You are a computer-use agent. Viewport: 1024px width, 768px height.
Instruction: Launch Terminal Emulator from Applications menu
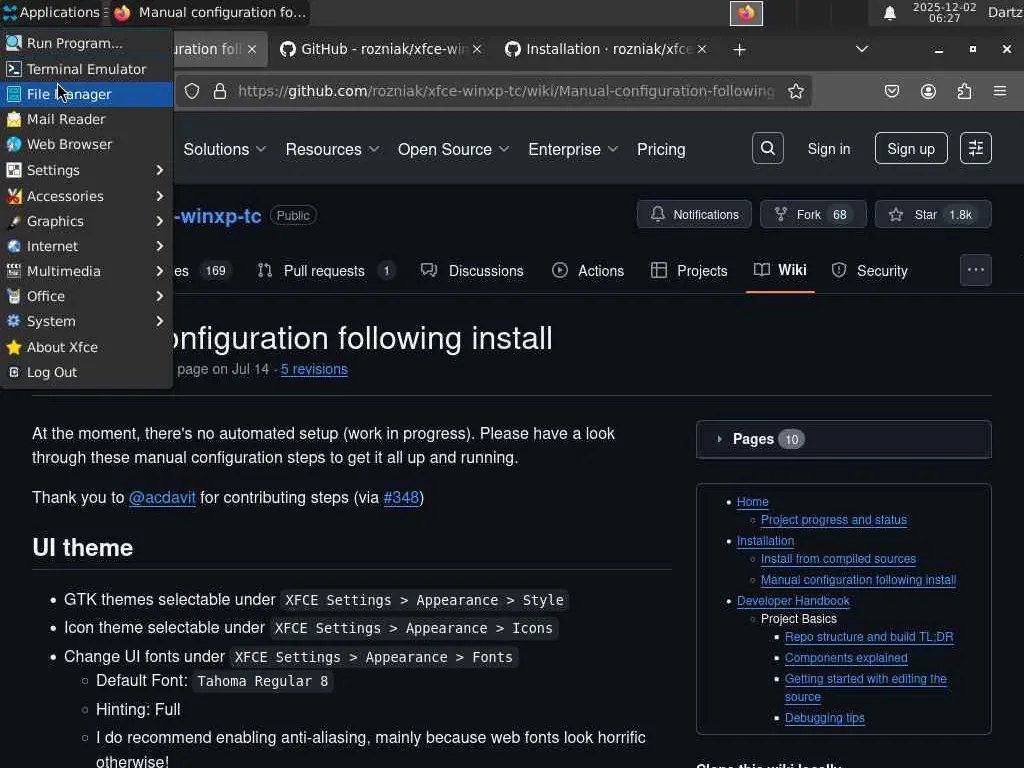[x=86, y=69]
